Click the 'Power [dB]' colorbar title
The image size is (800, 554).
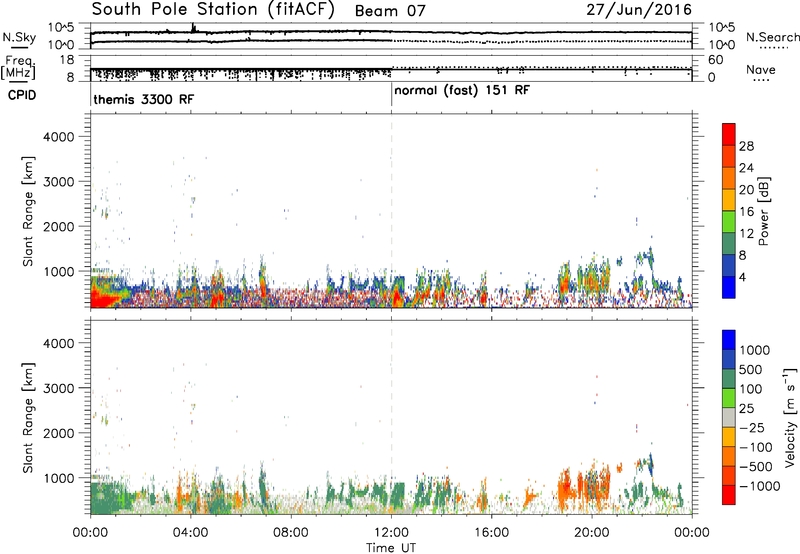(764, 211)
